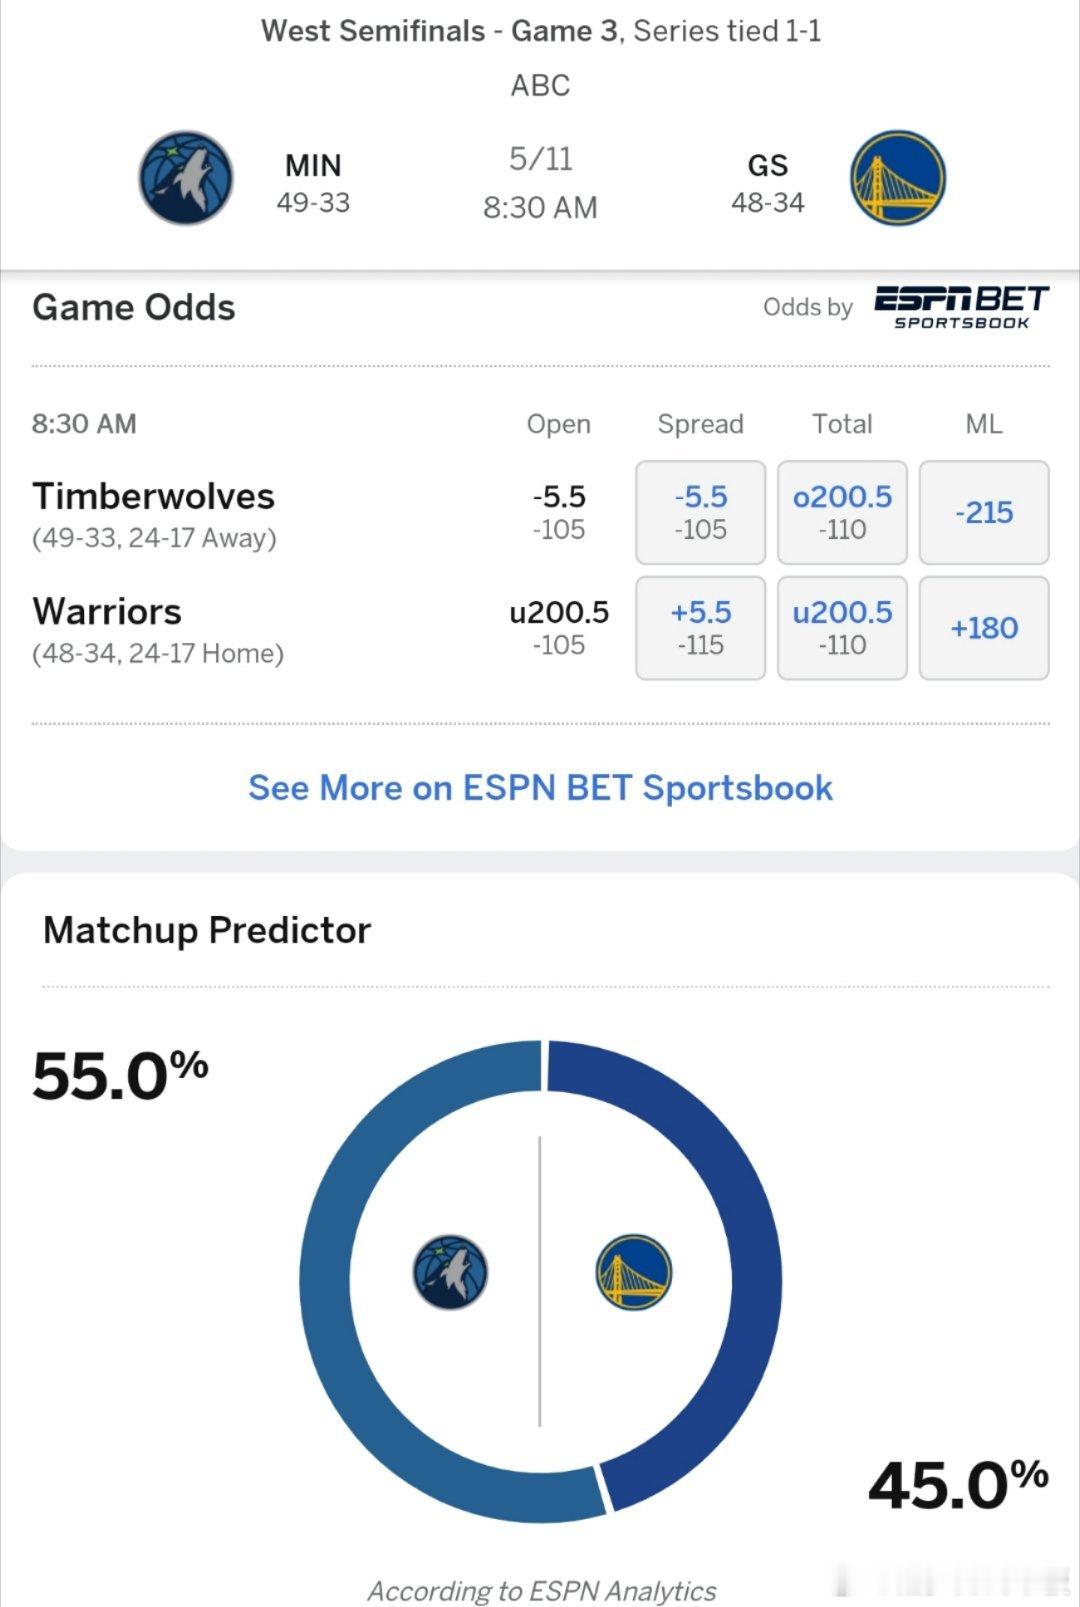Tap the Matchup Predictor heading

[207, 931]
